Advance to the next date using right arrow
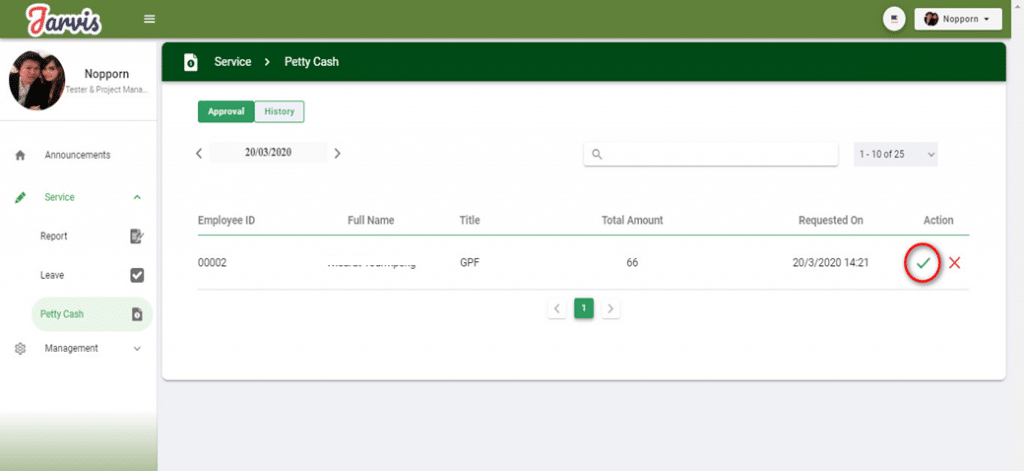Screen dimensions: 1024x471 point(337,154)
